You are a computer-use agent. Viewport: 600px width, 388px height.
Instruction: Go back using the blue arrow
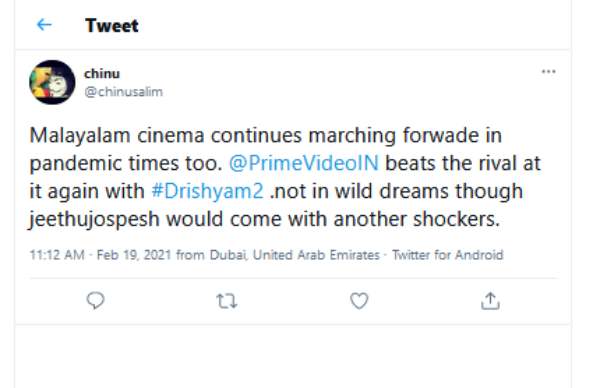coord(44,25)
